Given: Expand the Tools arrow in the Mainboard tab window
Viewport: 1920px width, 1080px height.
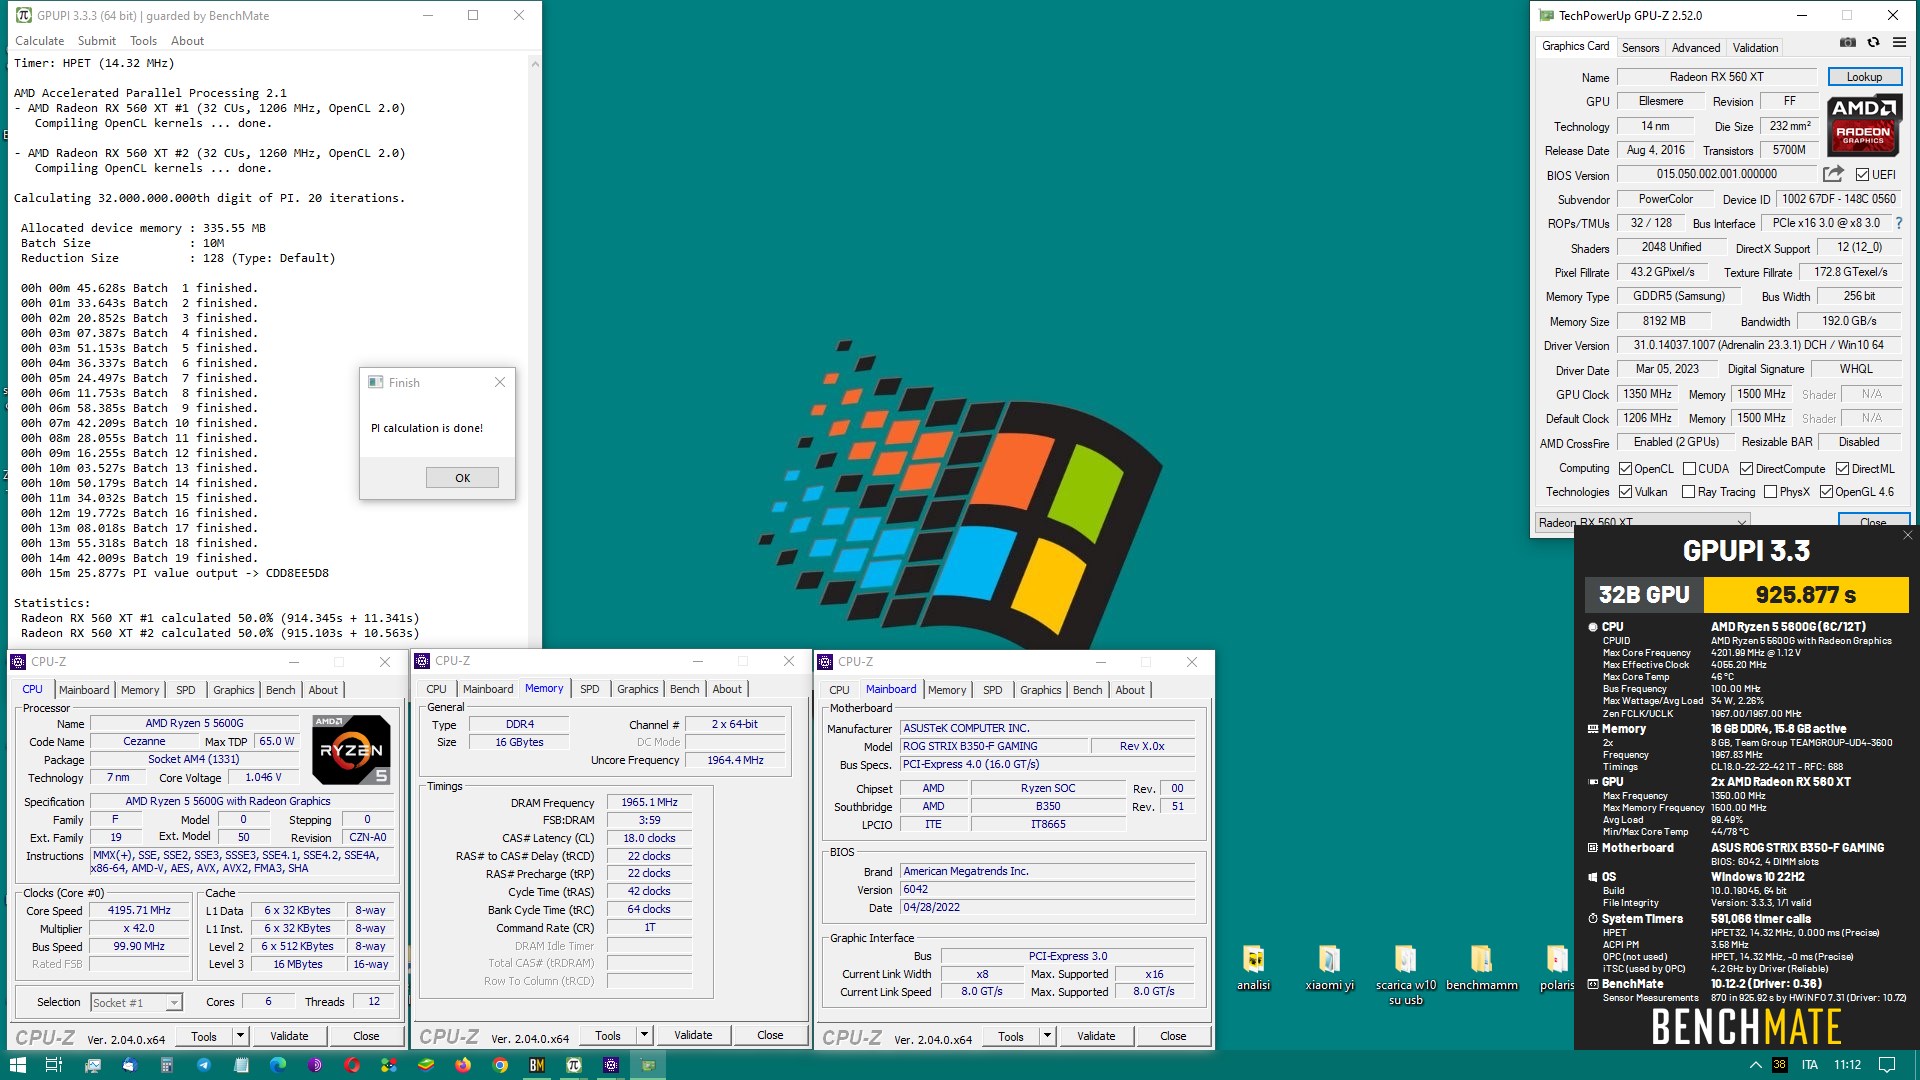Looking at the screenshot, I should (1047, 1036).
